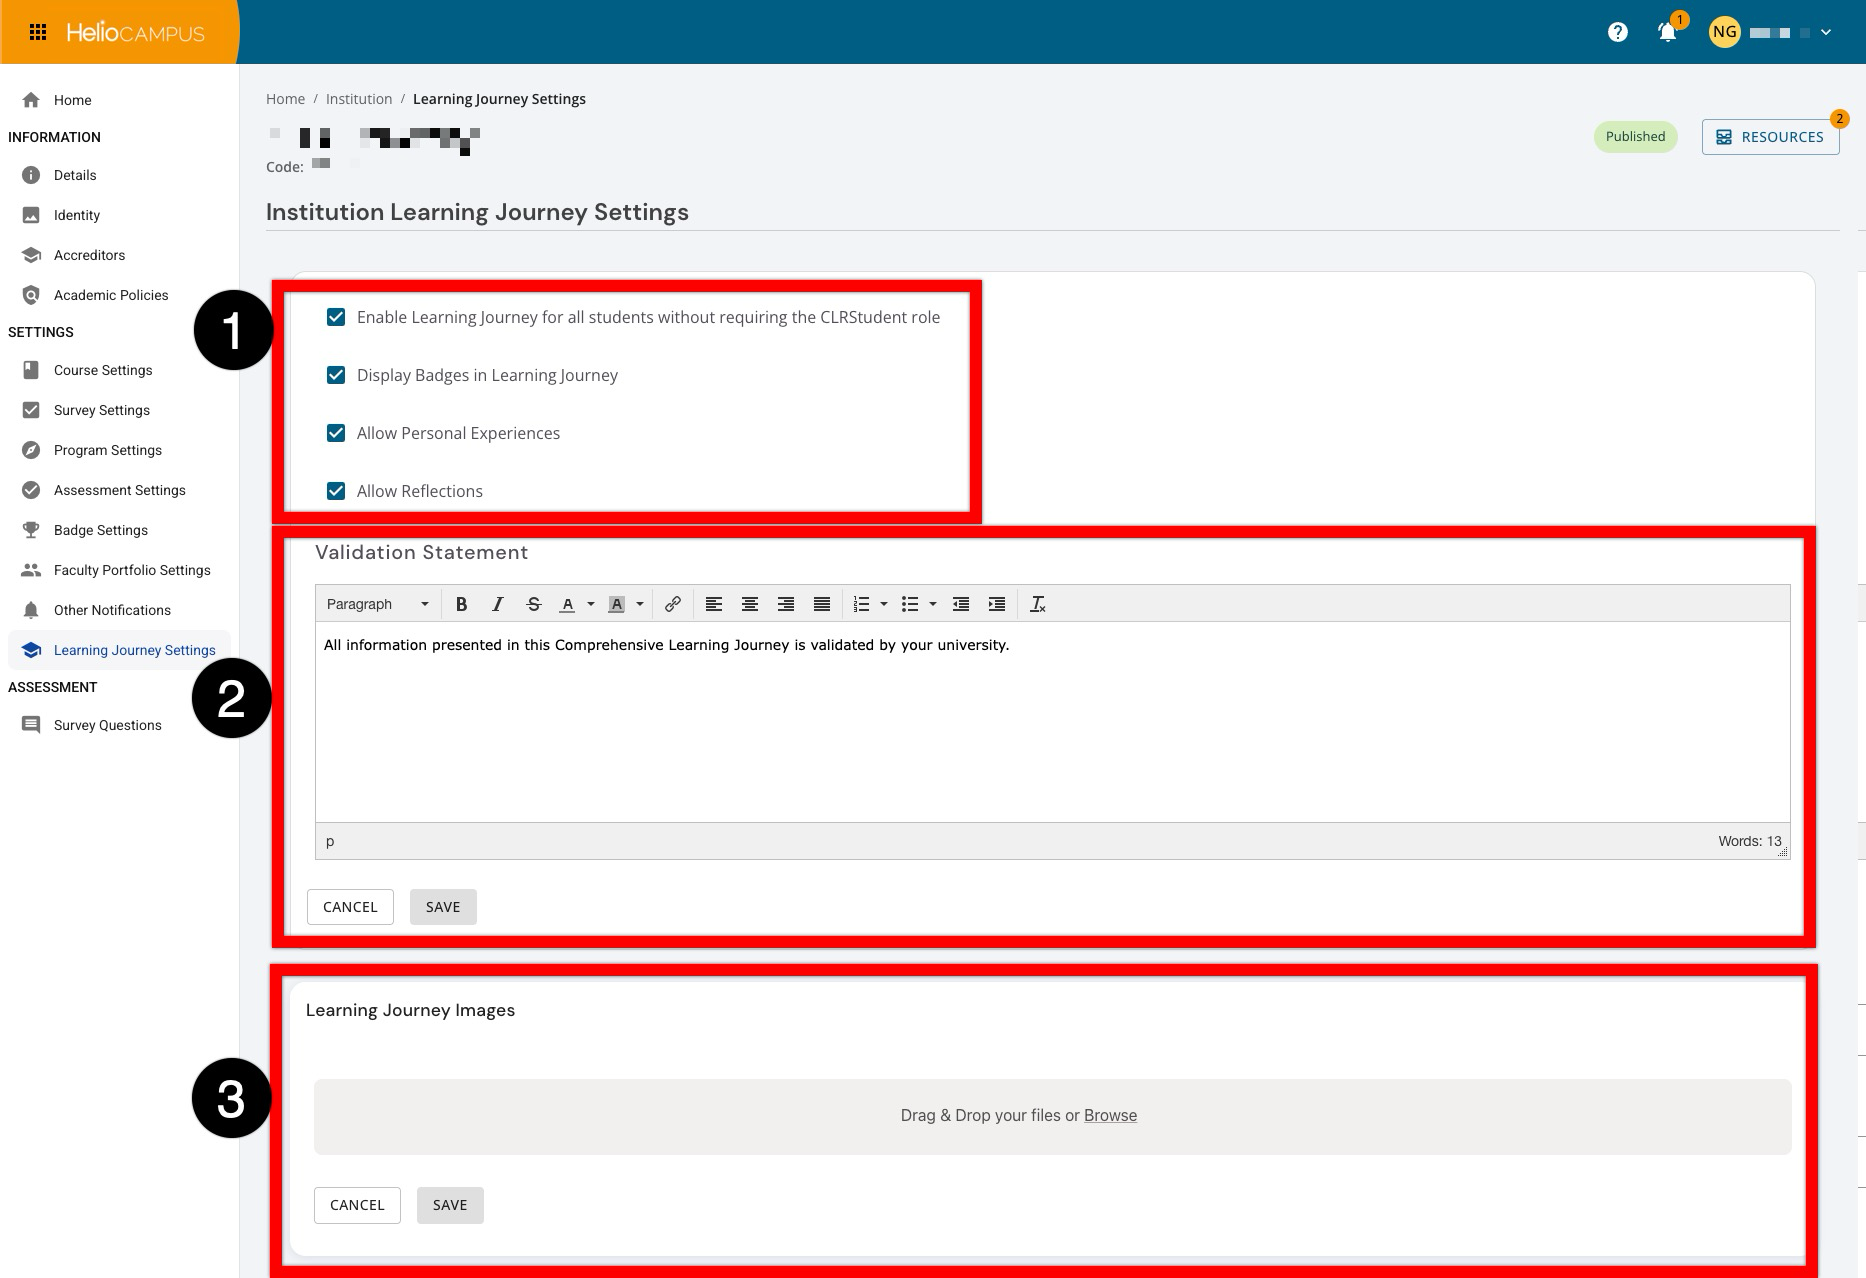Center align the validation text

pos(749,604)
